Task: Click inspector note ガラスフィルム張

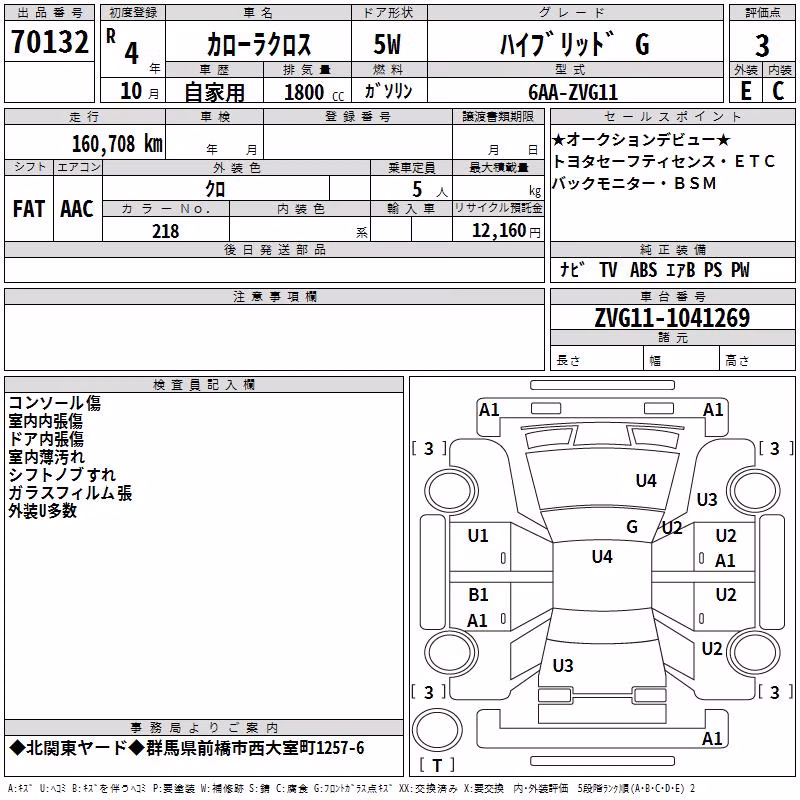Action: coord(70,492)
